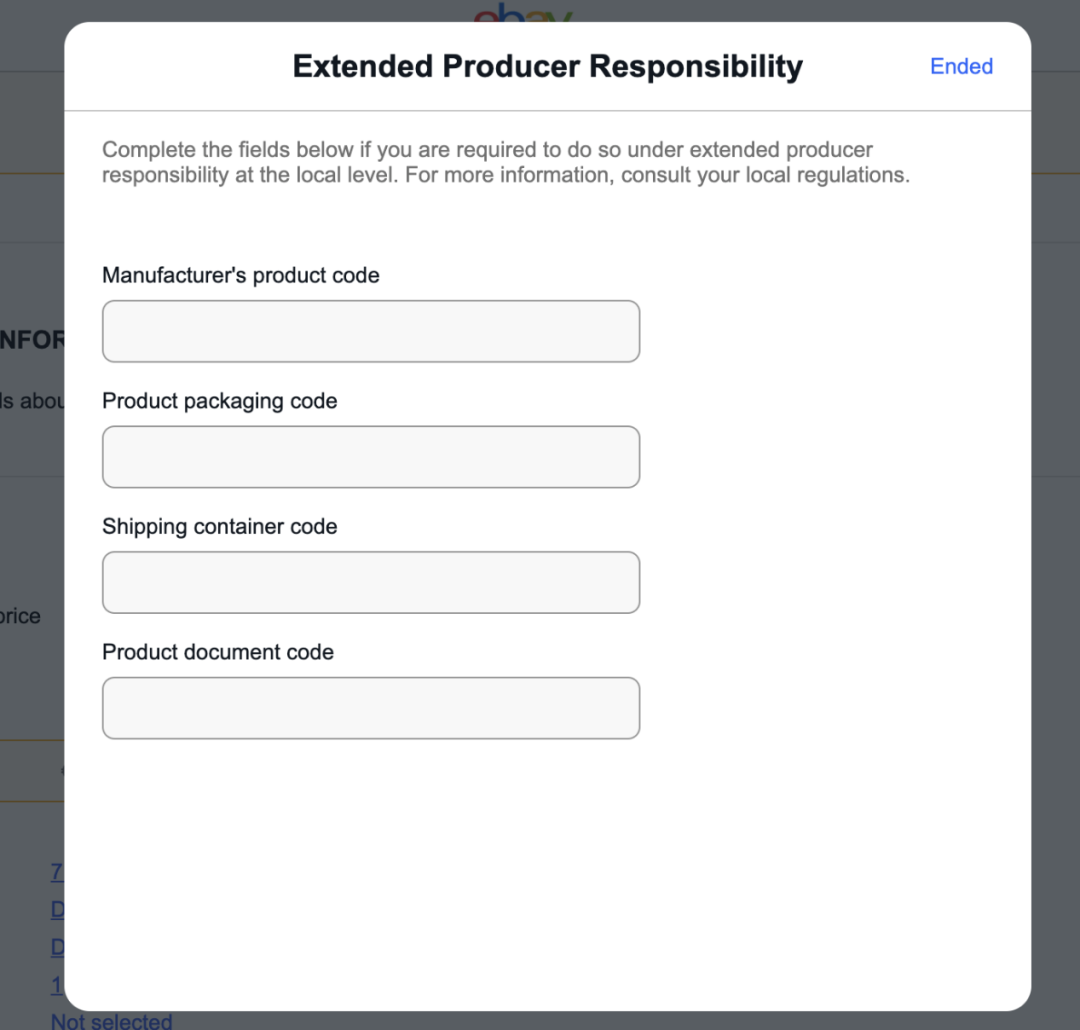Select the Shipping container code input

pyautogui.click(x=371, y=582)
